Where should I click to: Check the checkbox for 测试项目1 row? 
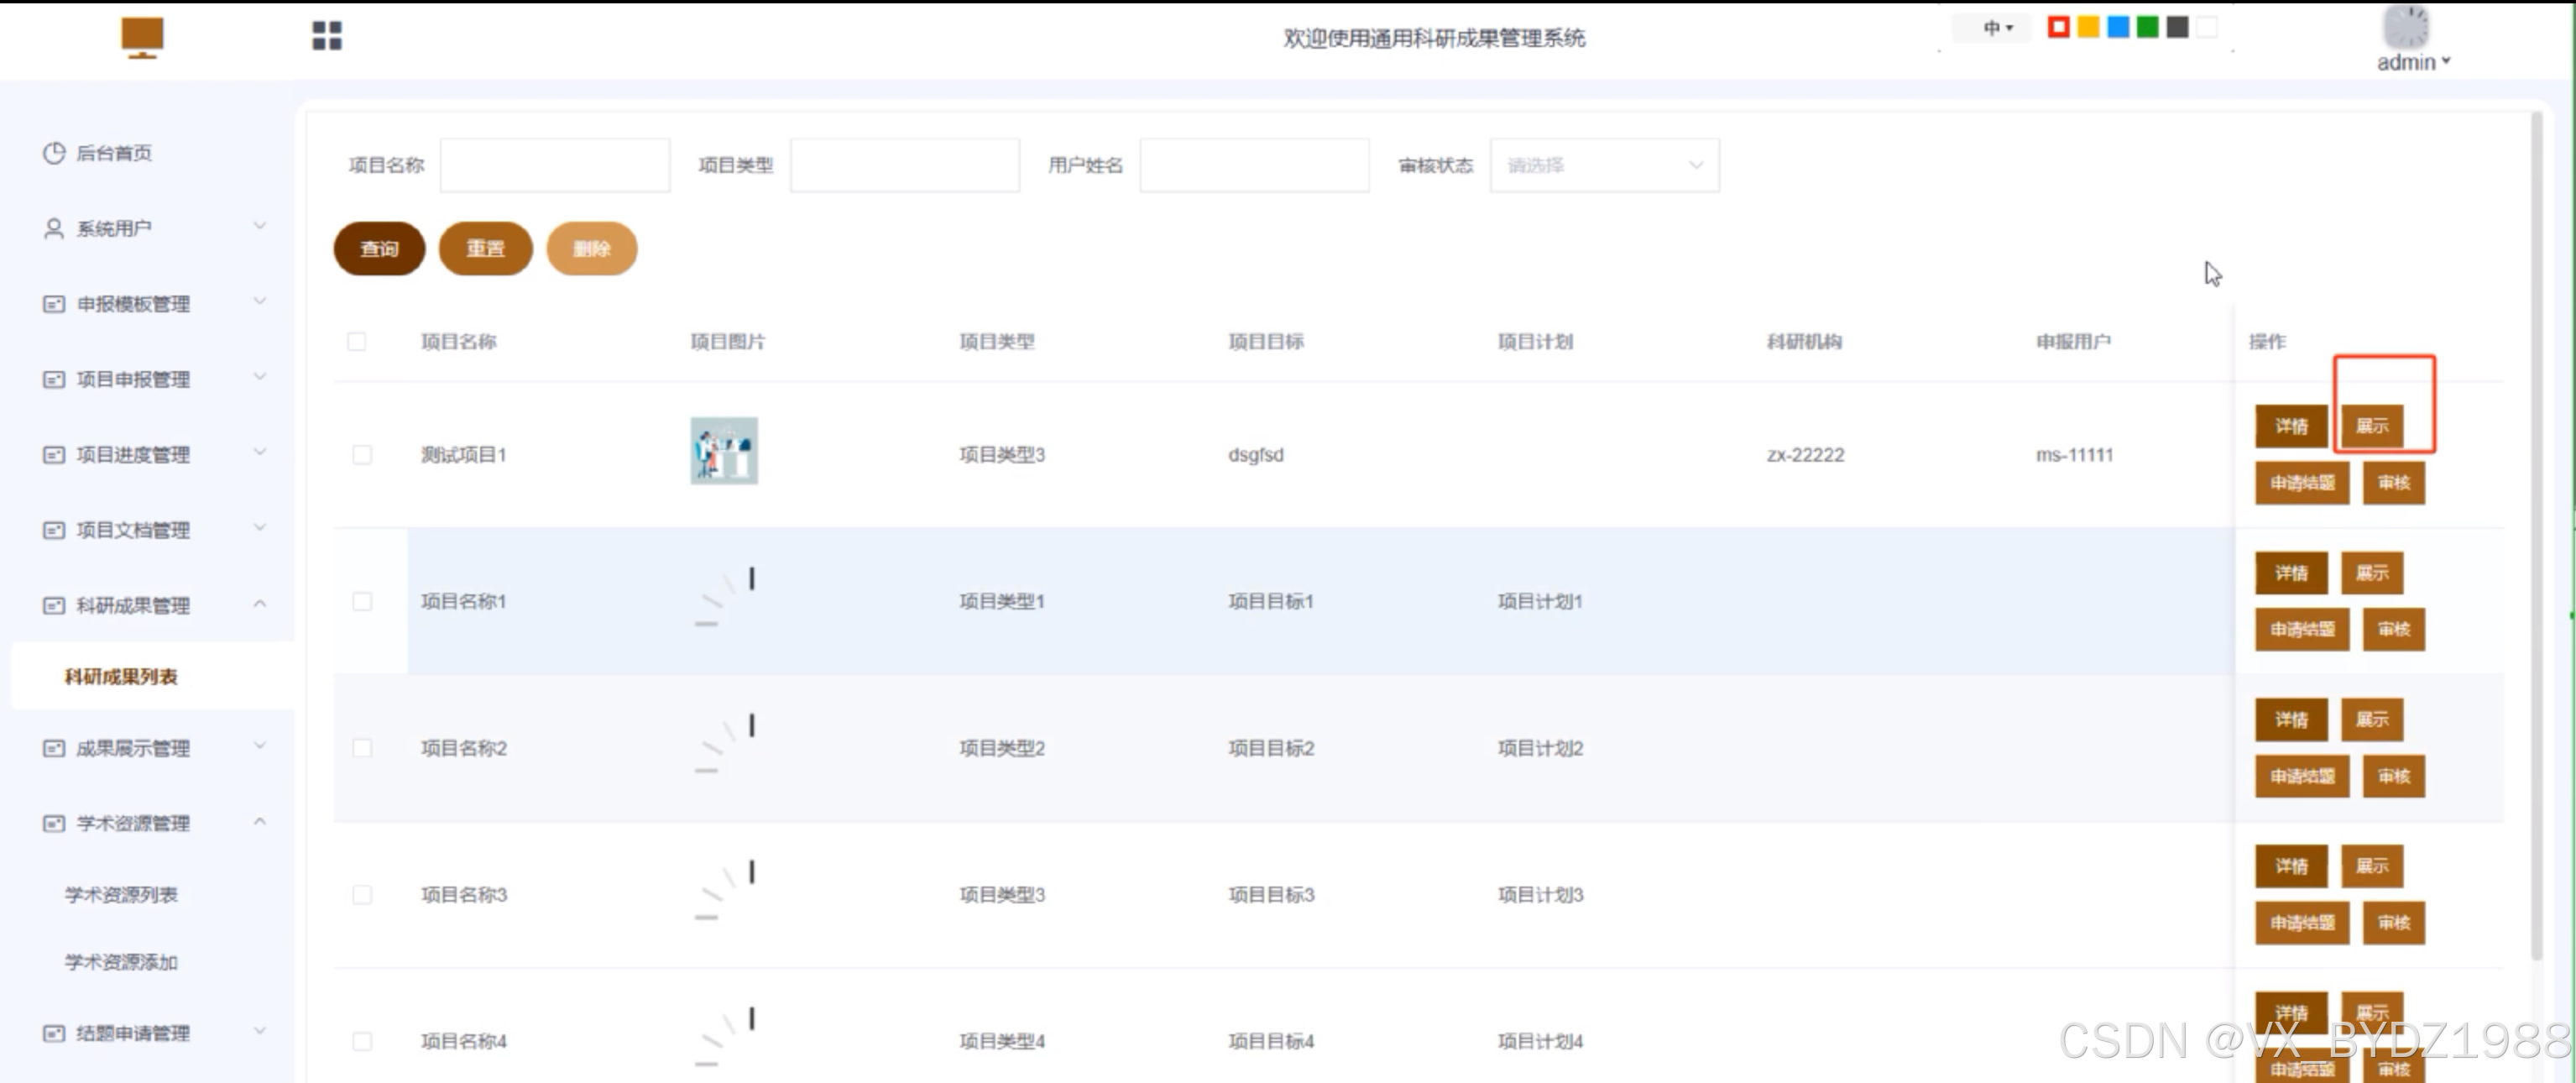tap(362, 455)
